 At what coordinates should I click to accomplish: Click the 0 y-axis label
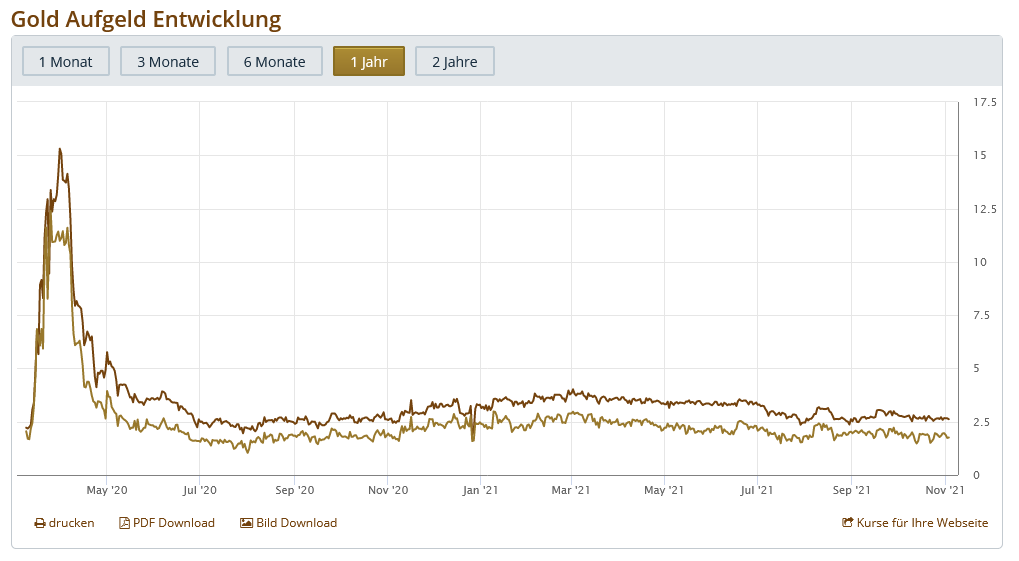pyautogui.click(x=977, y=475)
